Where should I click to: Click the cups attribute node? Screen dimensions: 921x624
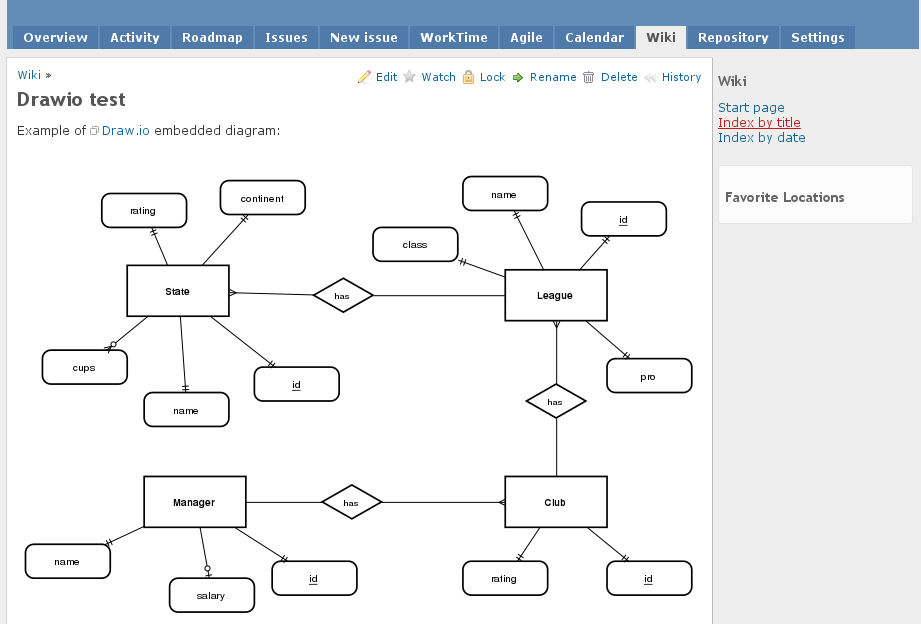coord(85,367)
